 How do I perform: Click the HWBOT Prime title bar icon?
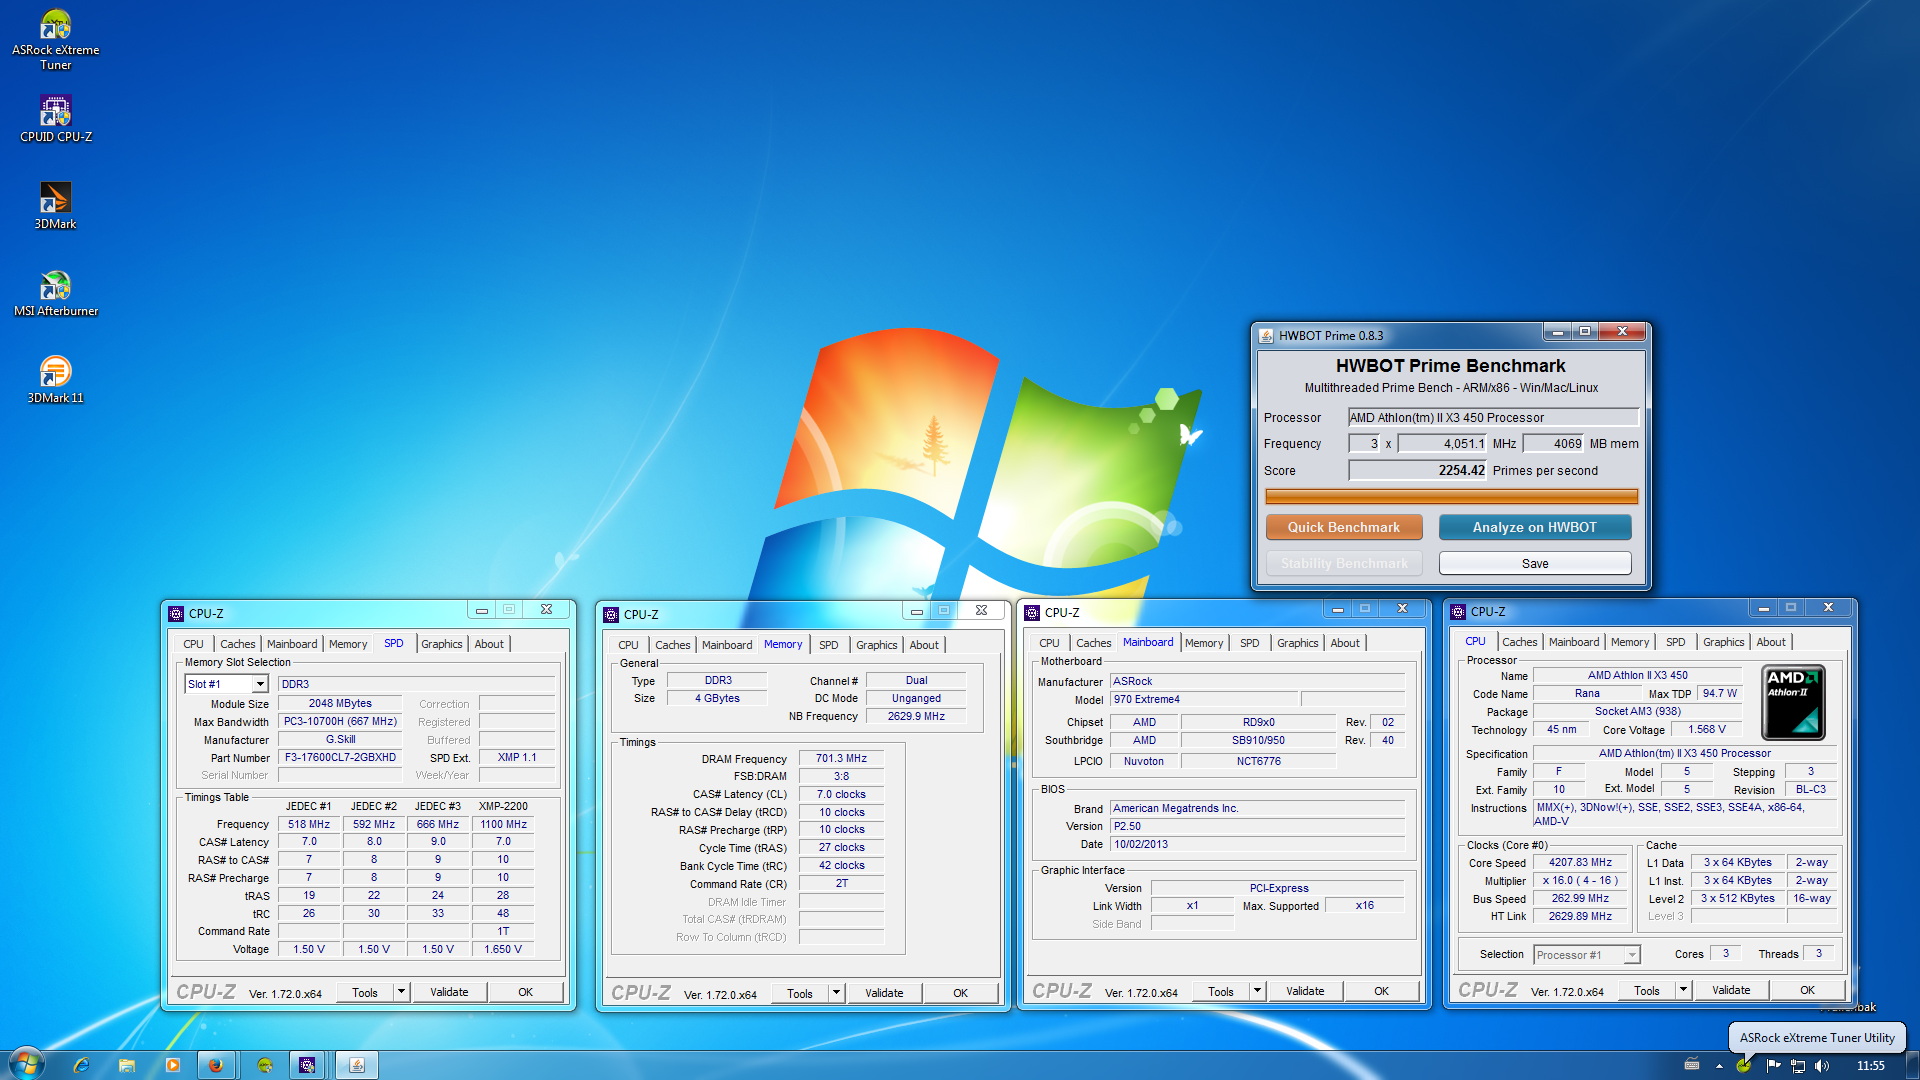(x=1266, y=336)
